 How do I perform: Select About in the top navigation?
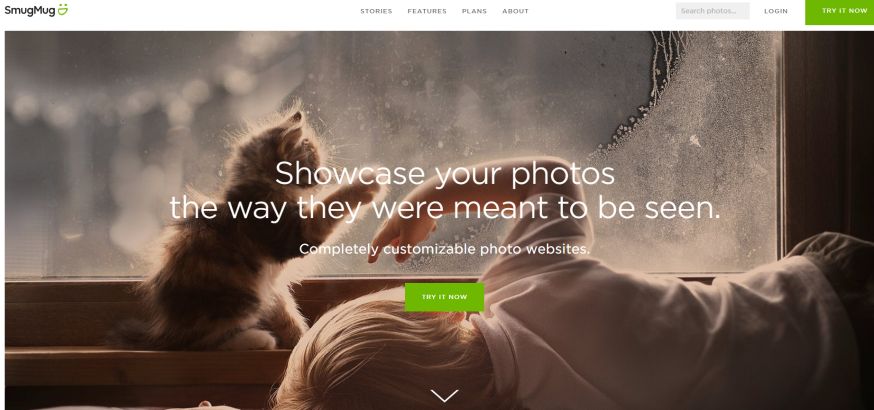click(515, 11)
